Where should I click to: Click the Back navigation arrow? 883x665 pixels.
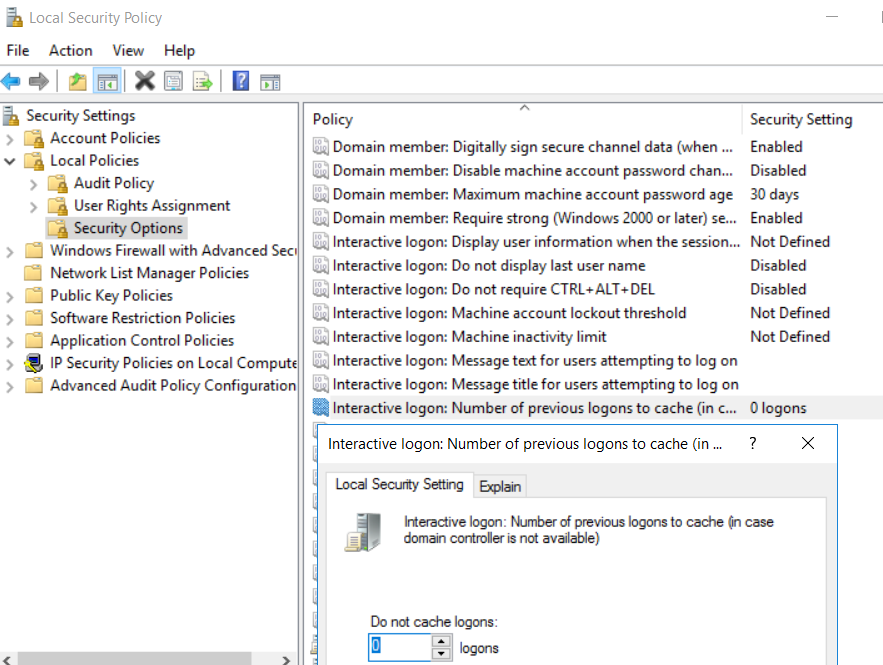coord(12,80)
